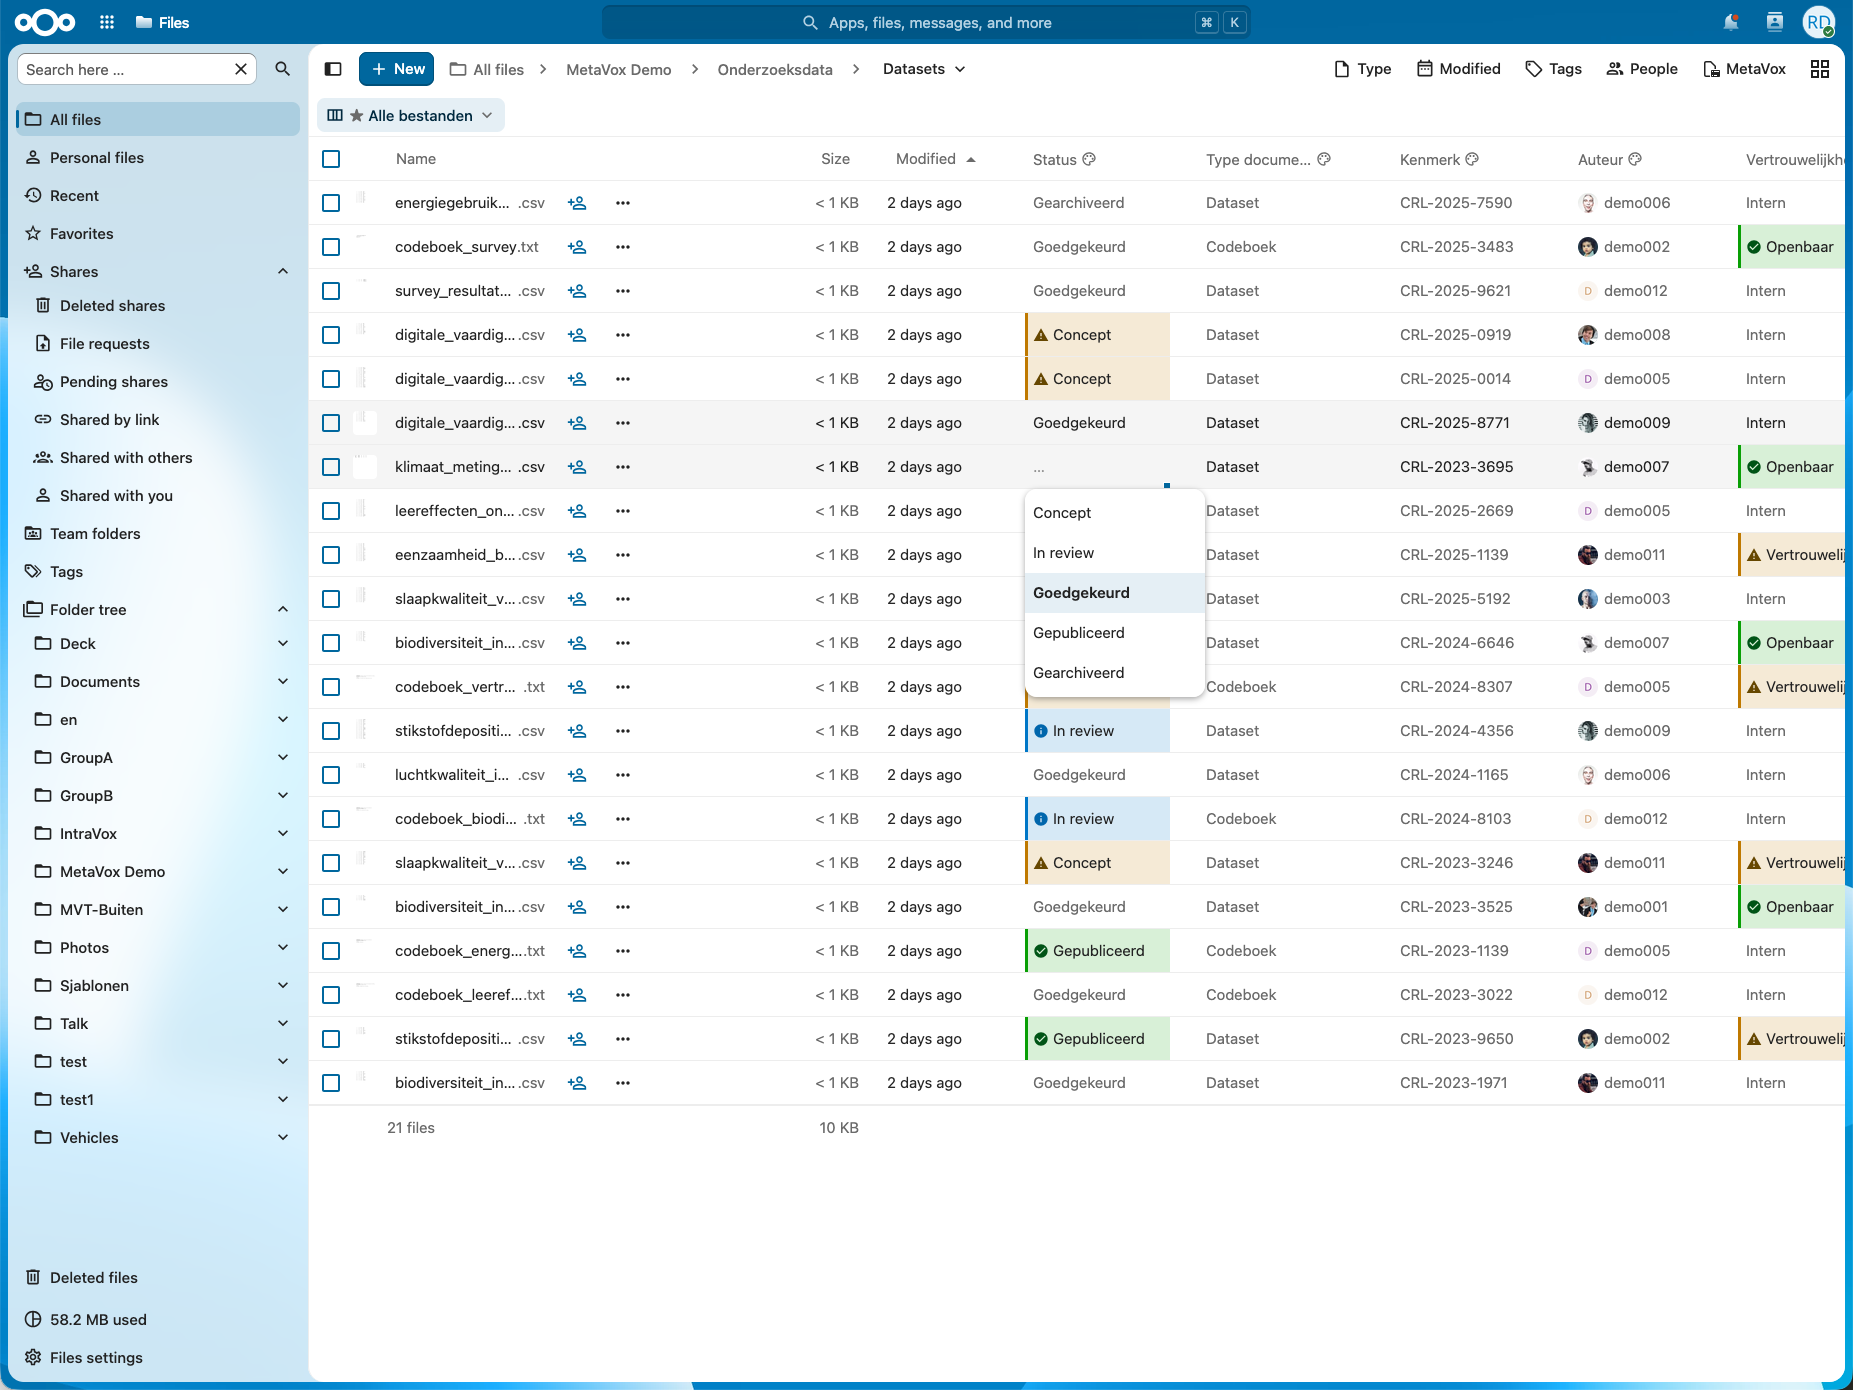The height and width of the screenshot is (1390, 1853).
Task: Click the New button
Action: click(x=397, y=69)
